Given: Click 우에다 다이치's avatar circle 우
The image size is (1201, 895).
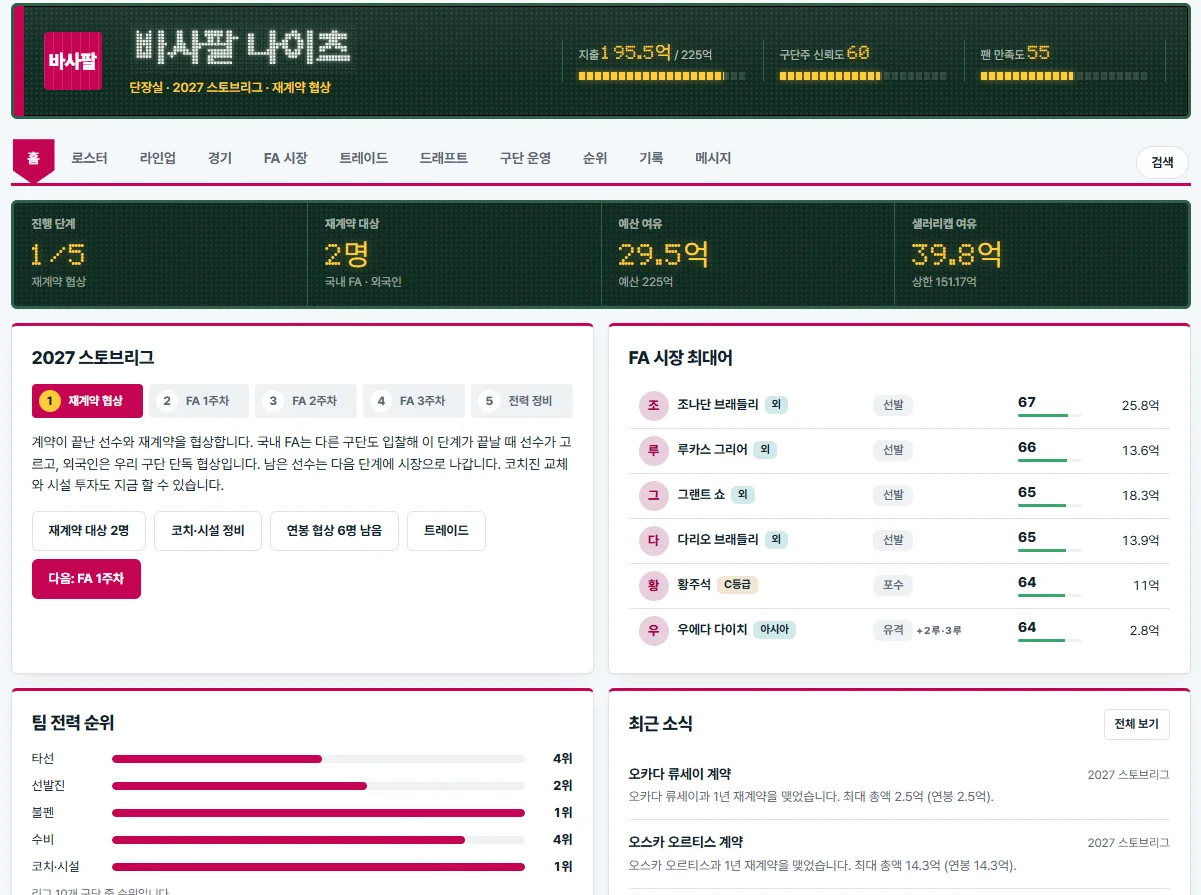Looking at the screenshot, I should 653,630.
